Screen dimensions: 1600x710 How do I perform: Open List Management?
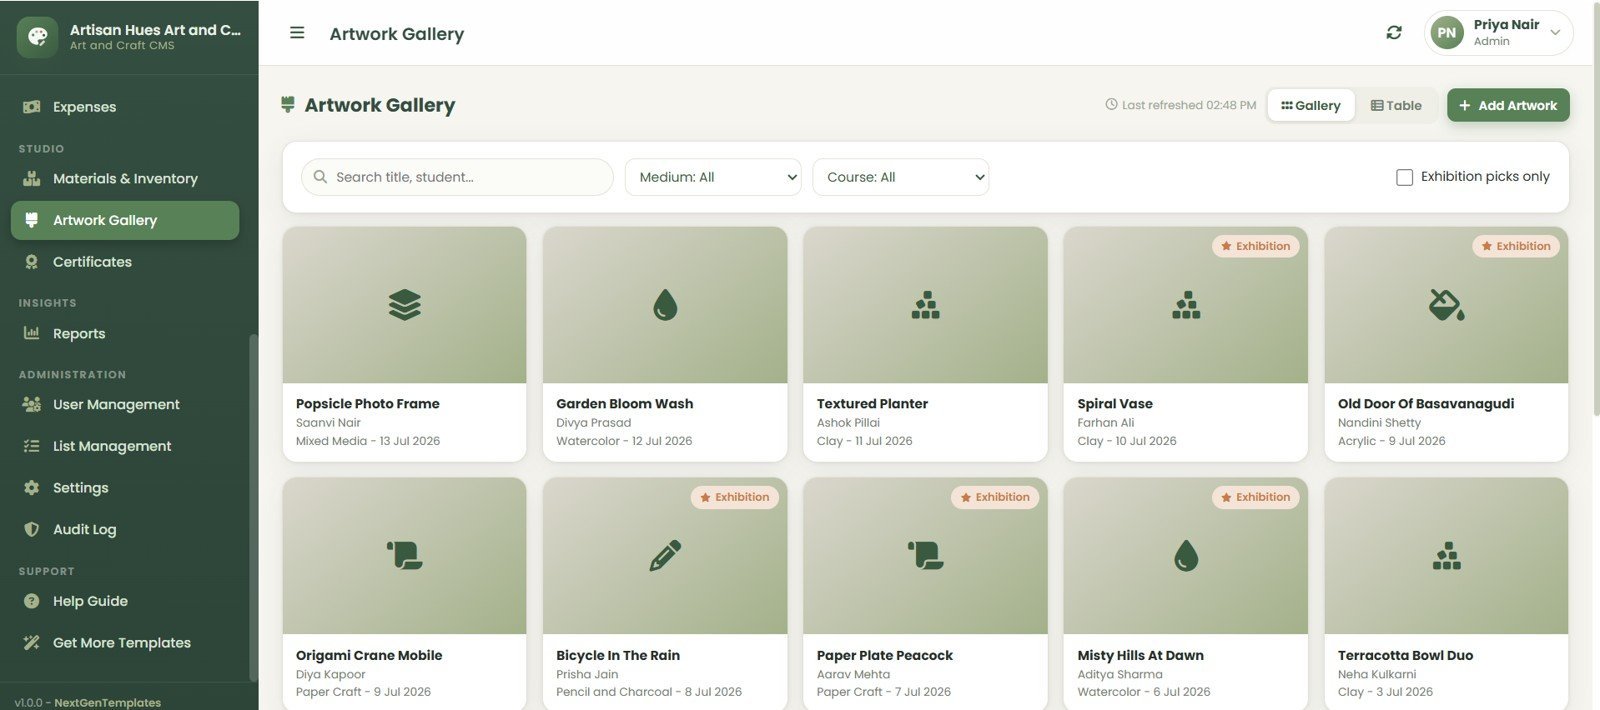click(125, 446)
